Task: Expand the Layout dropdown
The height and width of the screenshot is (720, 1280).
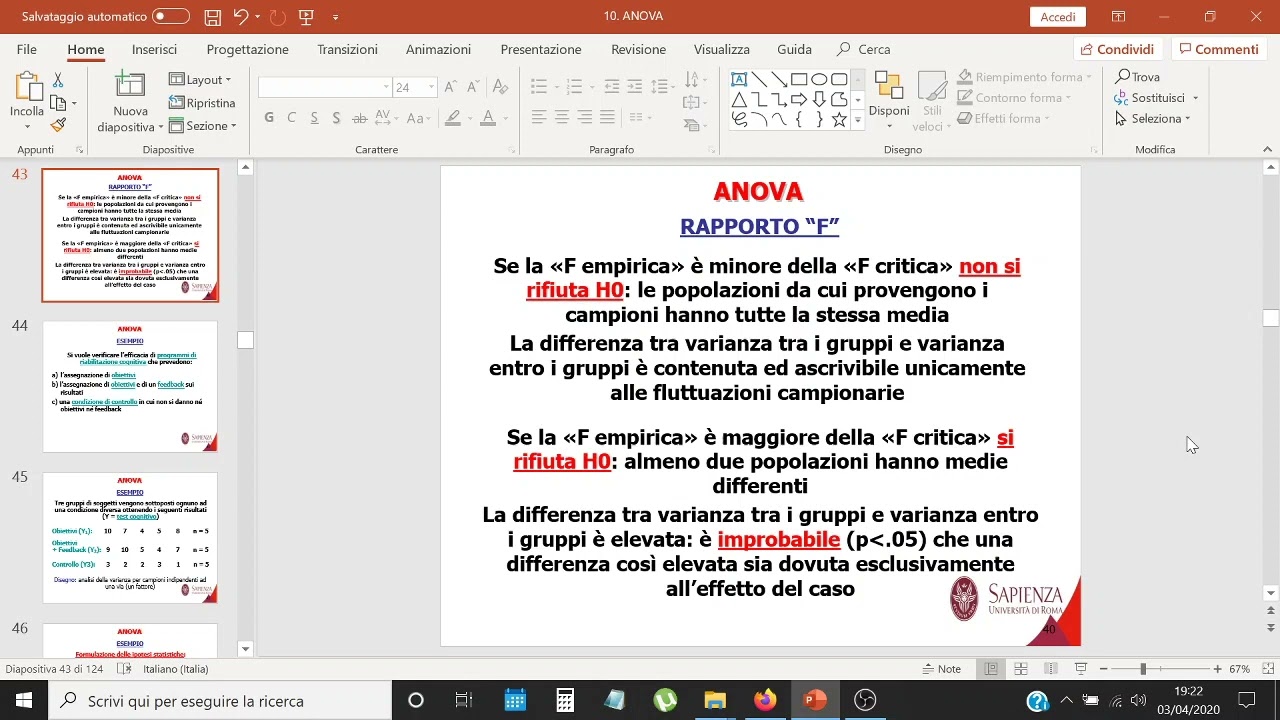Action: 200,80
